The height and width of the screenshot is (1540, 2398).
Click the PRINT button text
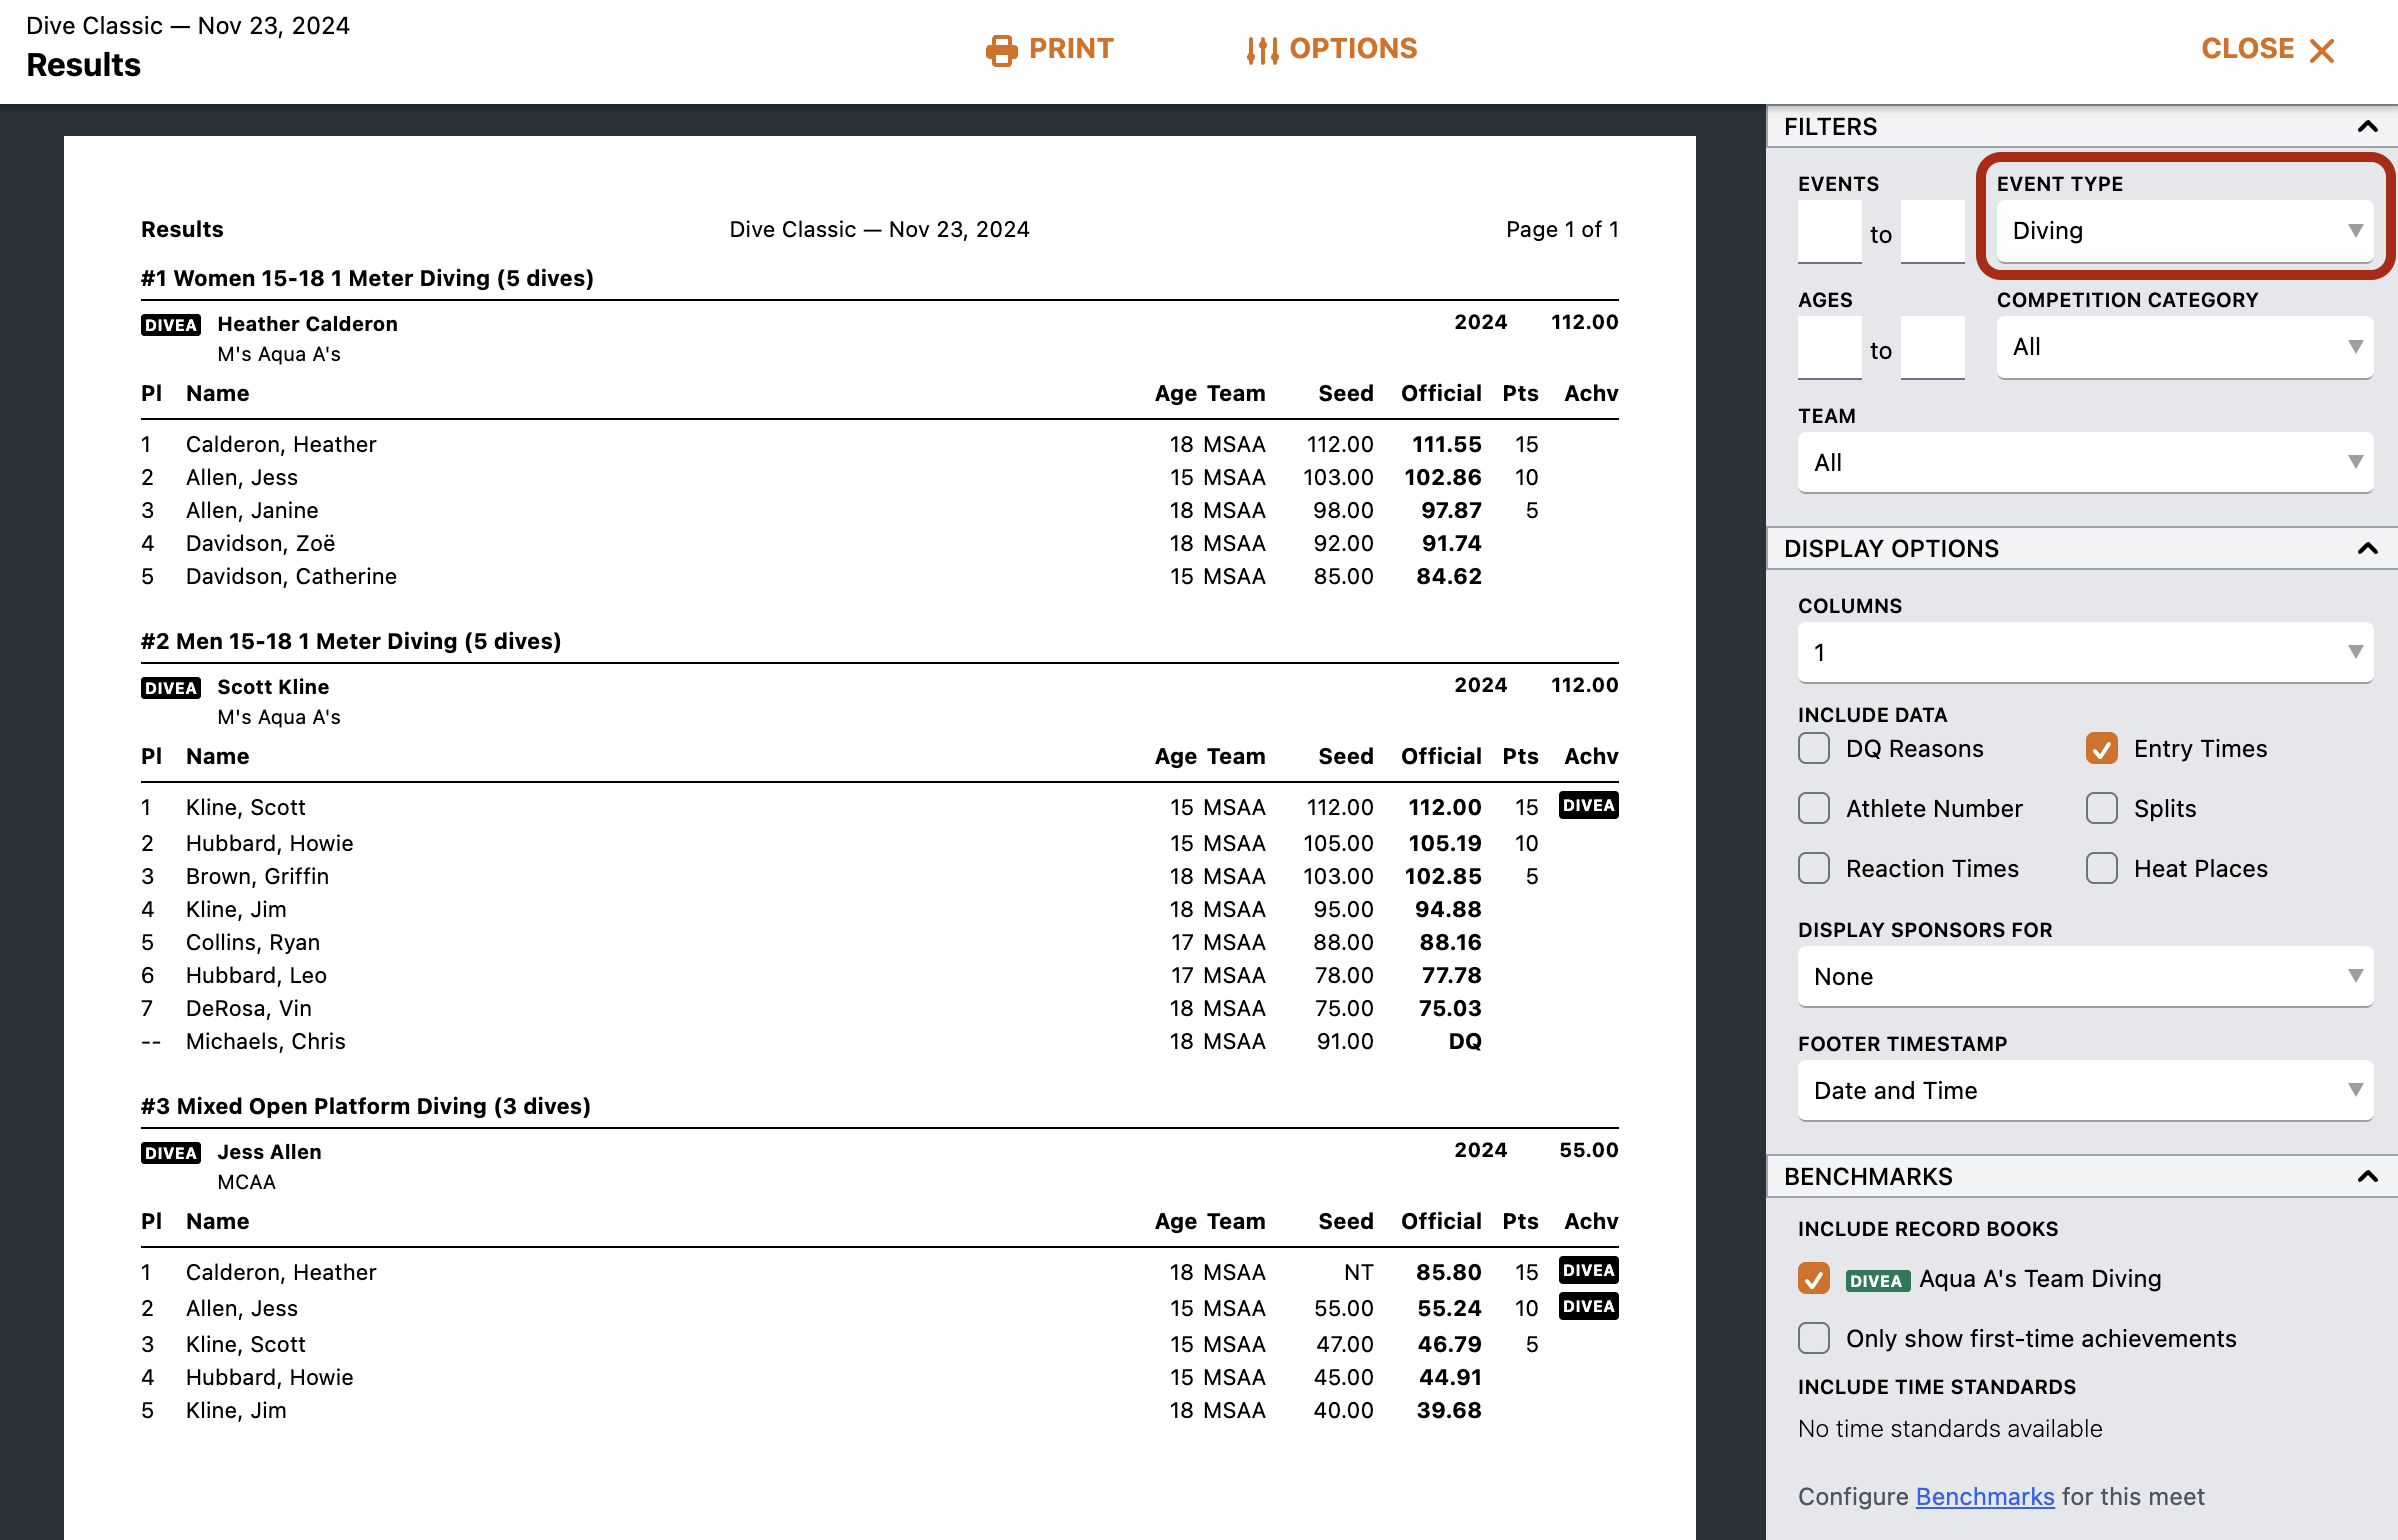(x=1071, y=49)
